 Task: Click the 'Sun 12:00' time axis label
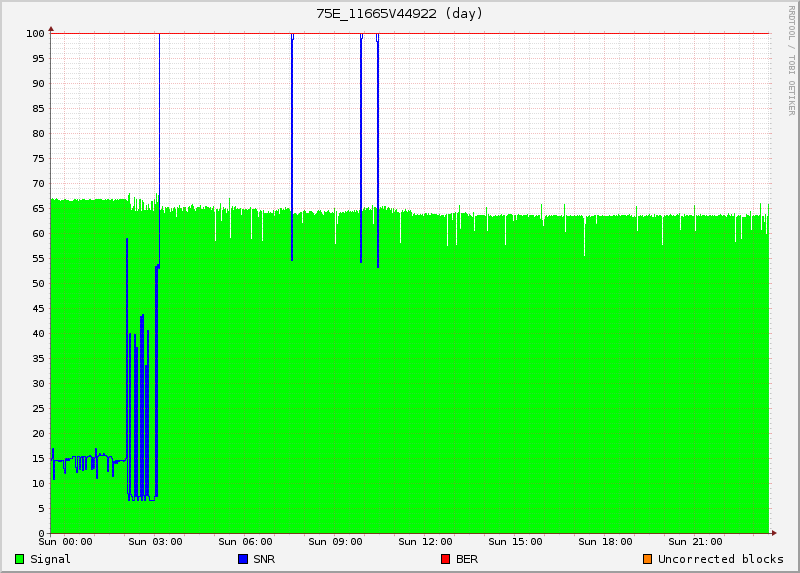tap(426, 542)
